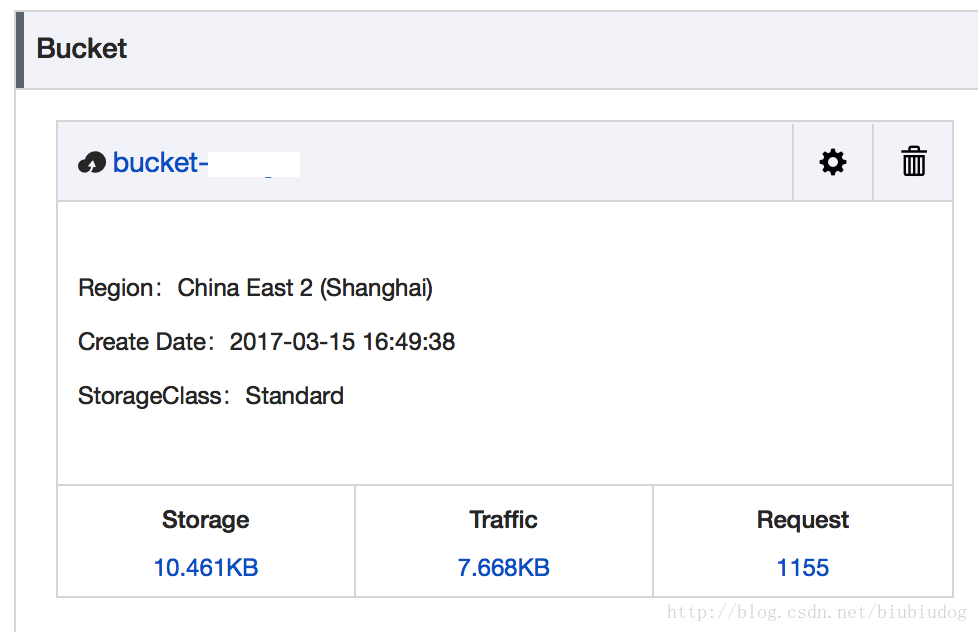978x632 pixels.
Task: Open the bucket settings gear icon
Action: tap(833, 162)
